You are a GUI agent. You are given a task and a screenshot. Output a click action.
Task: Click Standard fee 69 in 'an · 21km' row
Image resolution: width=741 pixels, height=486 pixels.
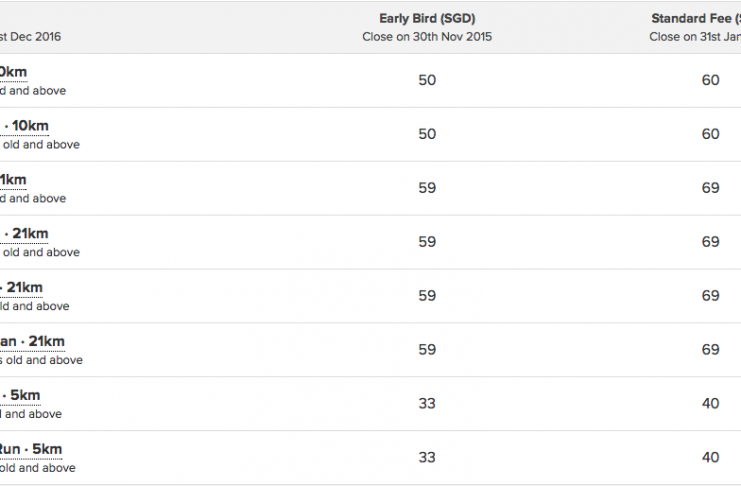coord(710,350)
